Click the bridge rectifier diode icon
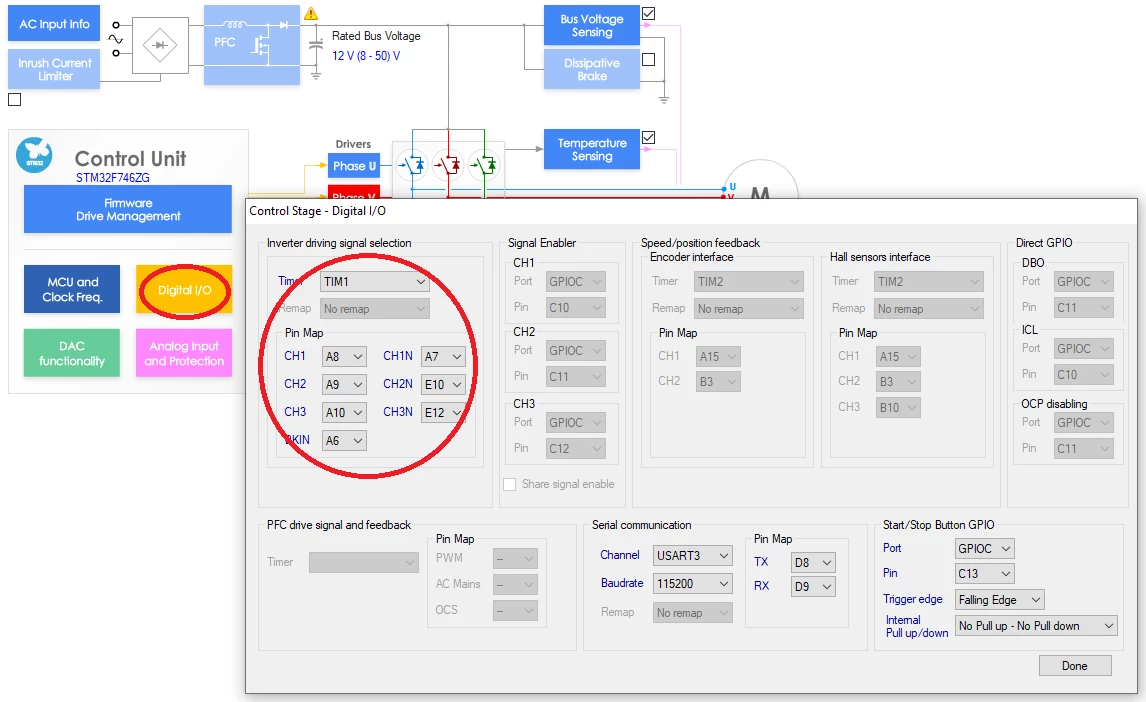 click(x=160, y=45)
